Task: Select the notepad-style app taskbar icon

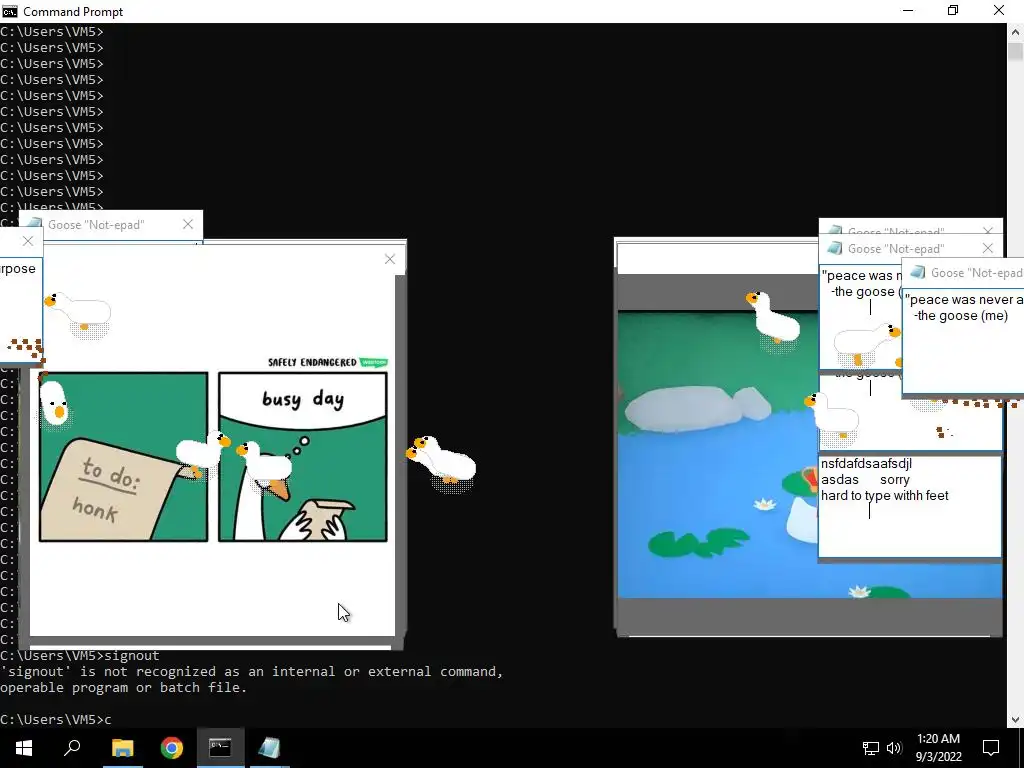Action: 269,747
